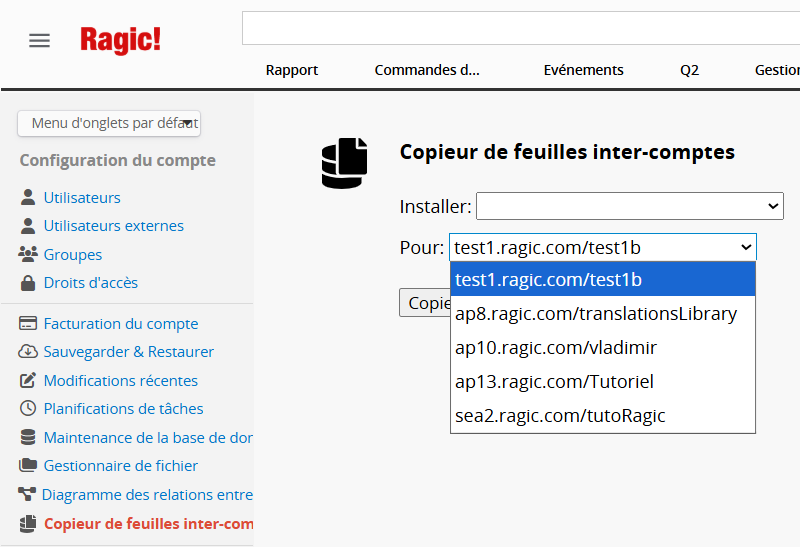Expand the Installer dropdown
This screenshot has height=547, width=800.
[629, 206]
